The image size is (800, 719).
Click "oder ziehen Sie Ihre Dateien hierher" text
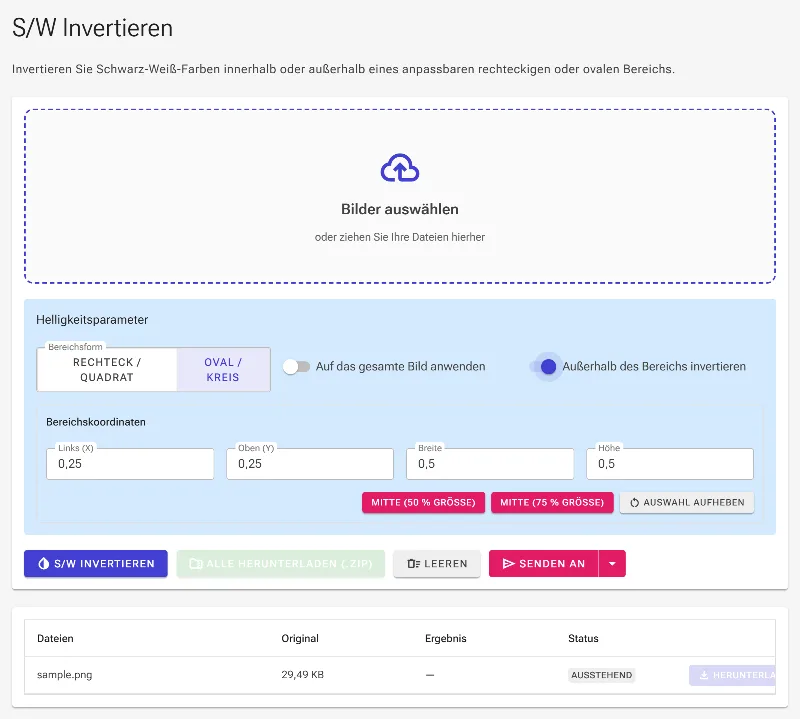point(399,237)
